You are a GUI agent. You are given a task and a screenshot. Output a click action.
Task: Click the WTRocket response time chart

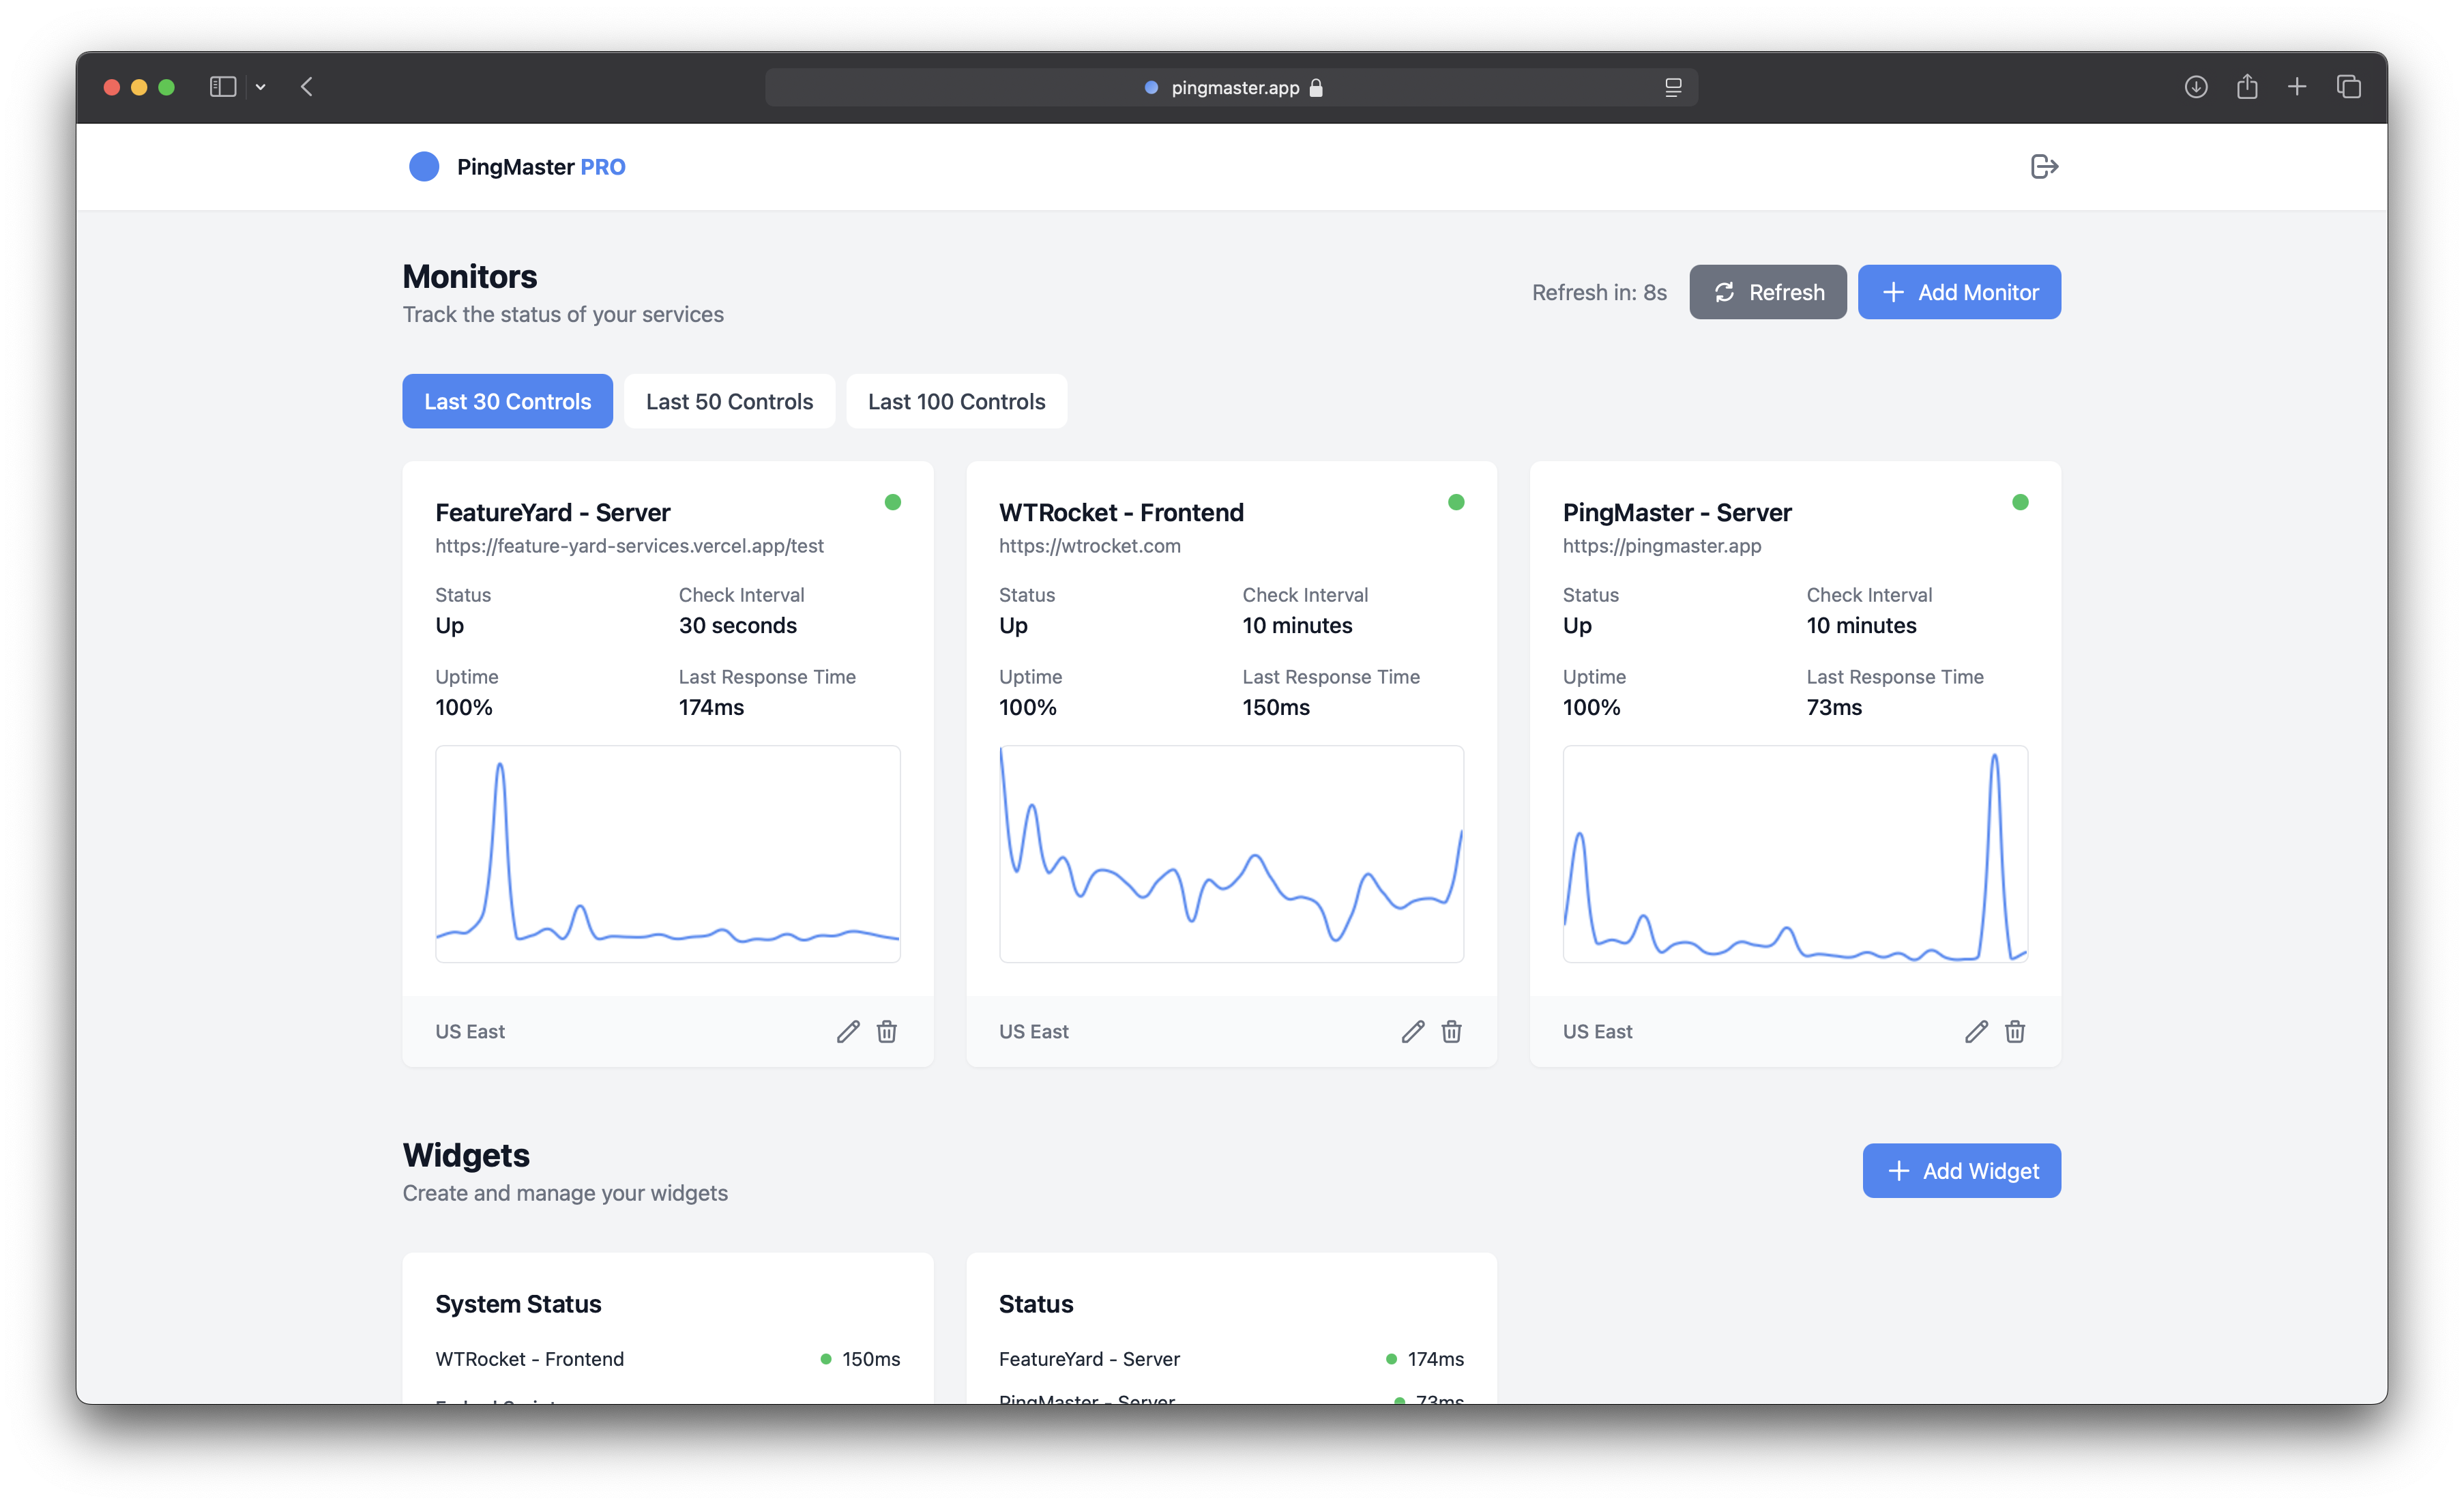pyautogui.click(x=1231, y=853)
